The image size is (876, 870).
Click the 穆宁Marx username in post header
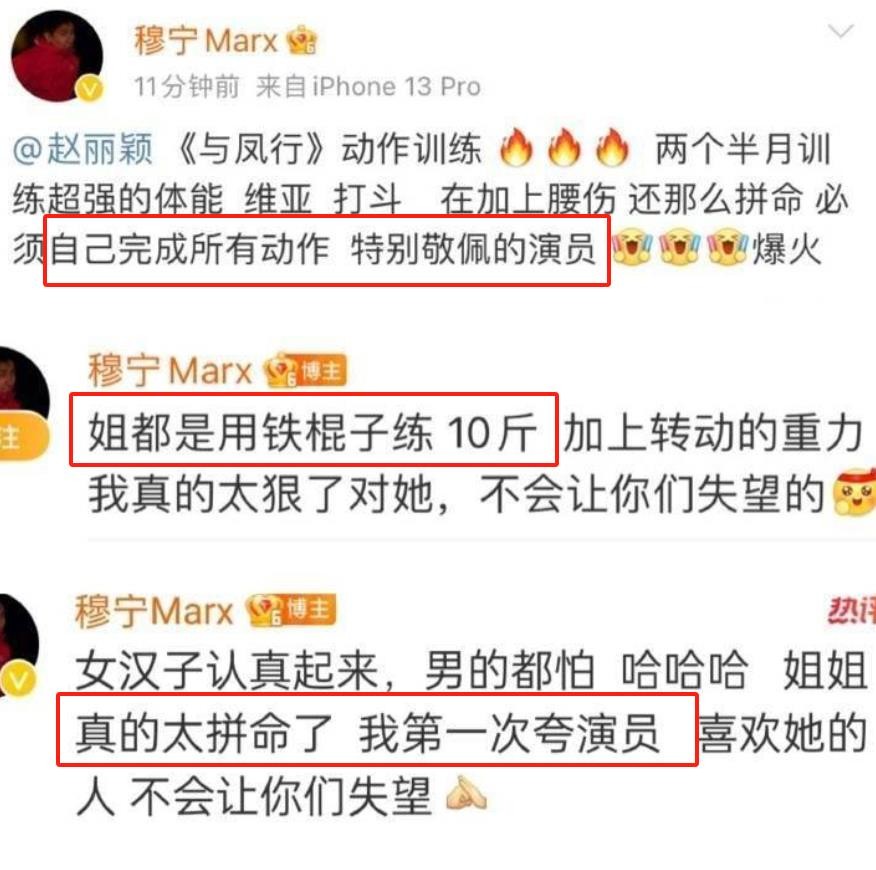pyautogui.click(x=206, y=41)
